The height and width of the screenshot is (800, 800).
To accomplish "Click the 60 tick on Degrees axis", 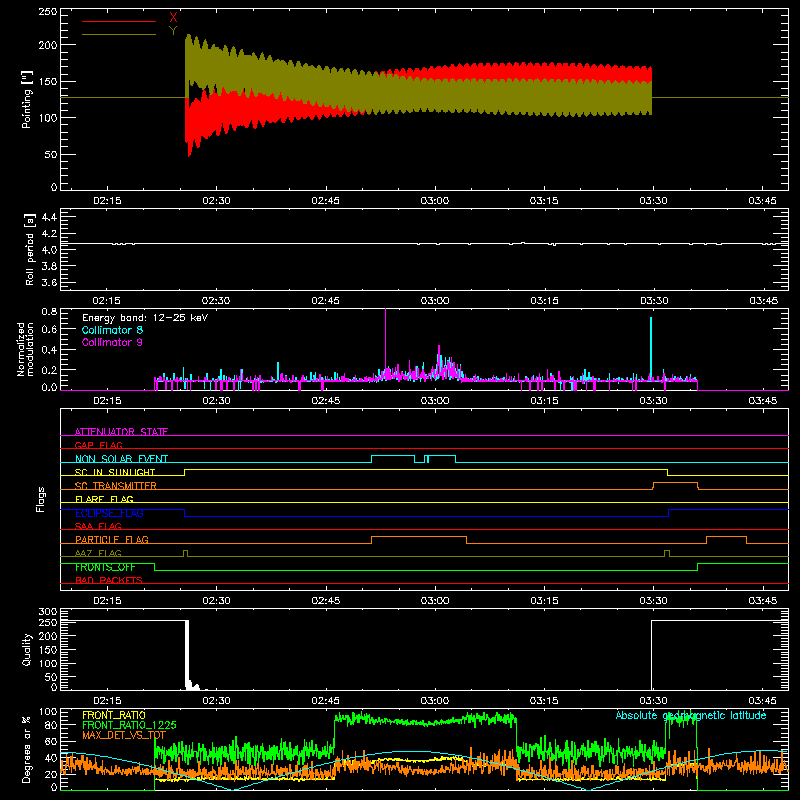I will pos(51,741).
